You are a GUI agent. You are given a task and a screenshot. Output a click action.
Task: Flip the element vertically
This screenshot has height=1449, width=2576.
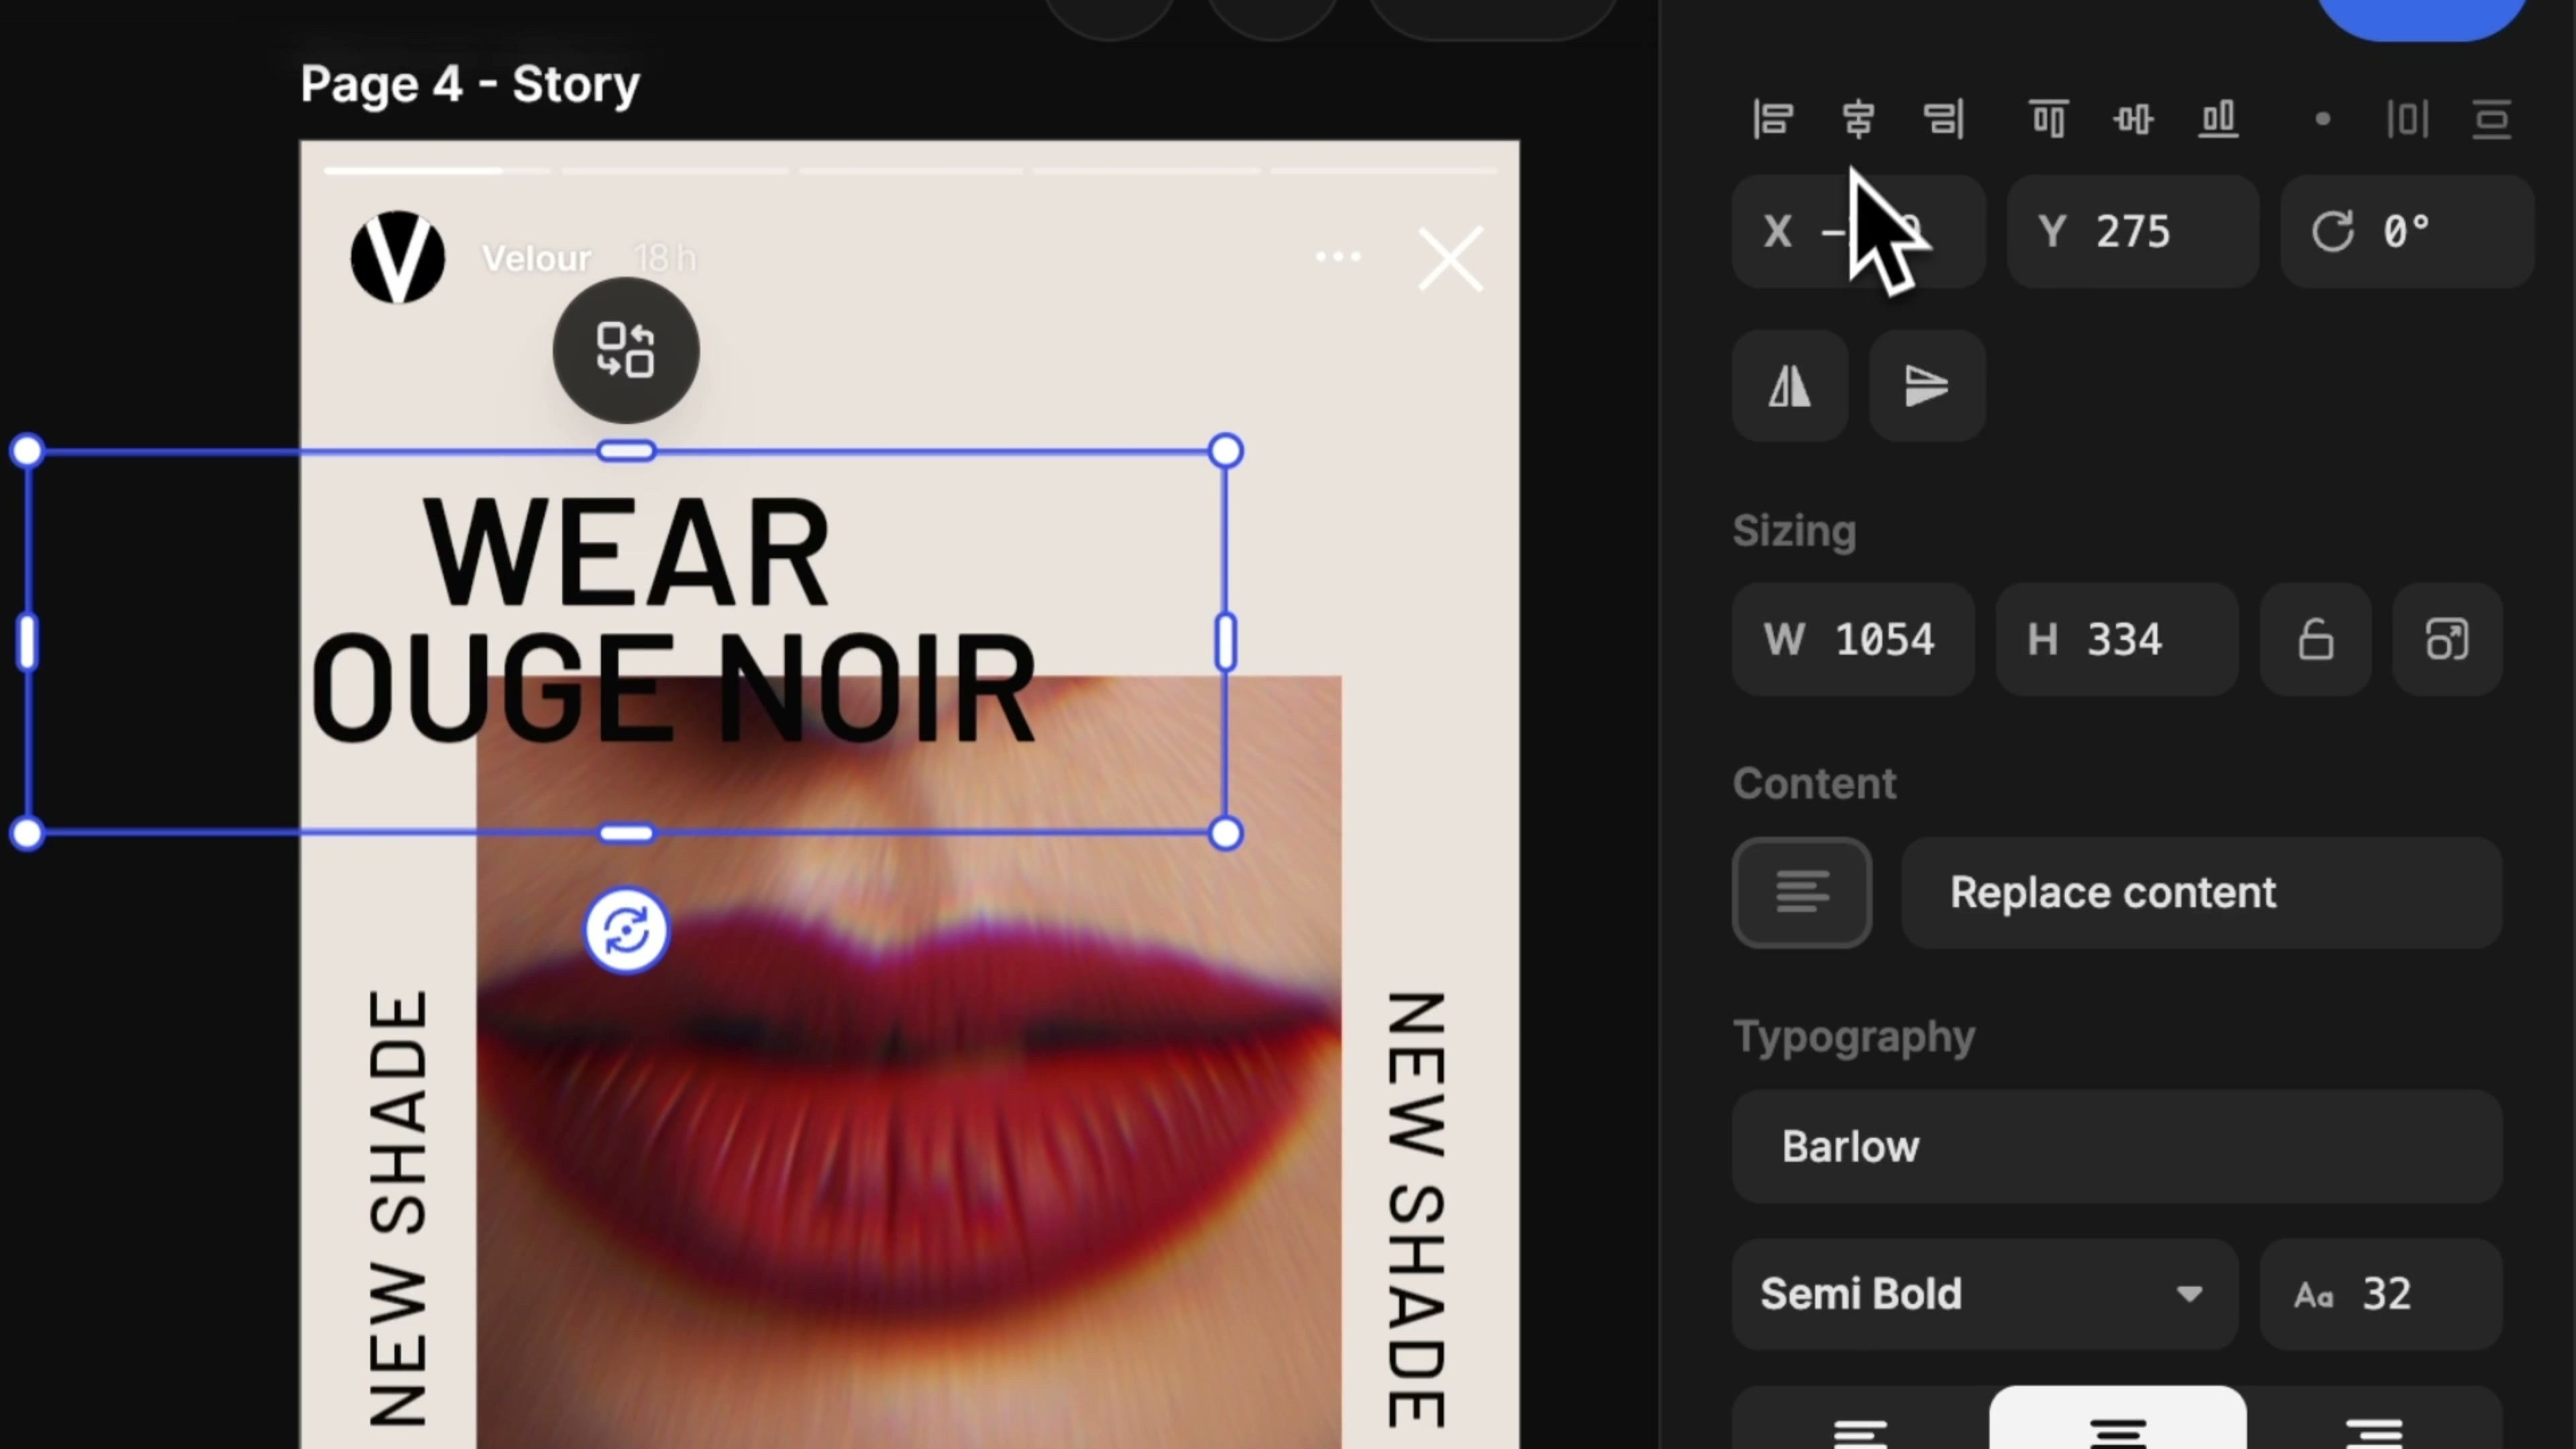pos(1927,386)
